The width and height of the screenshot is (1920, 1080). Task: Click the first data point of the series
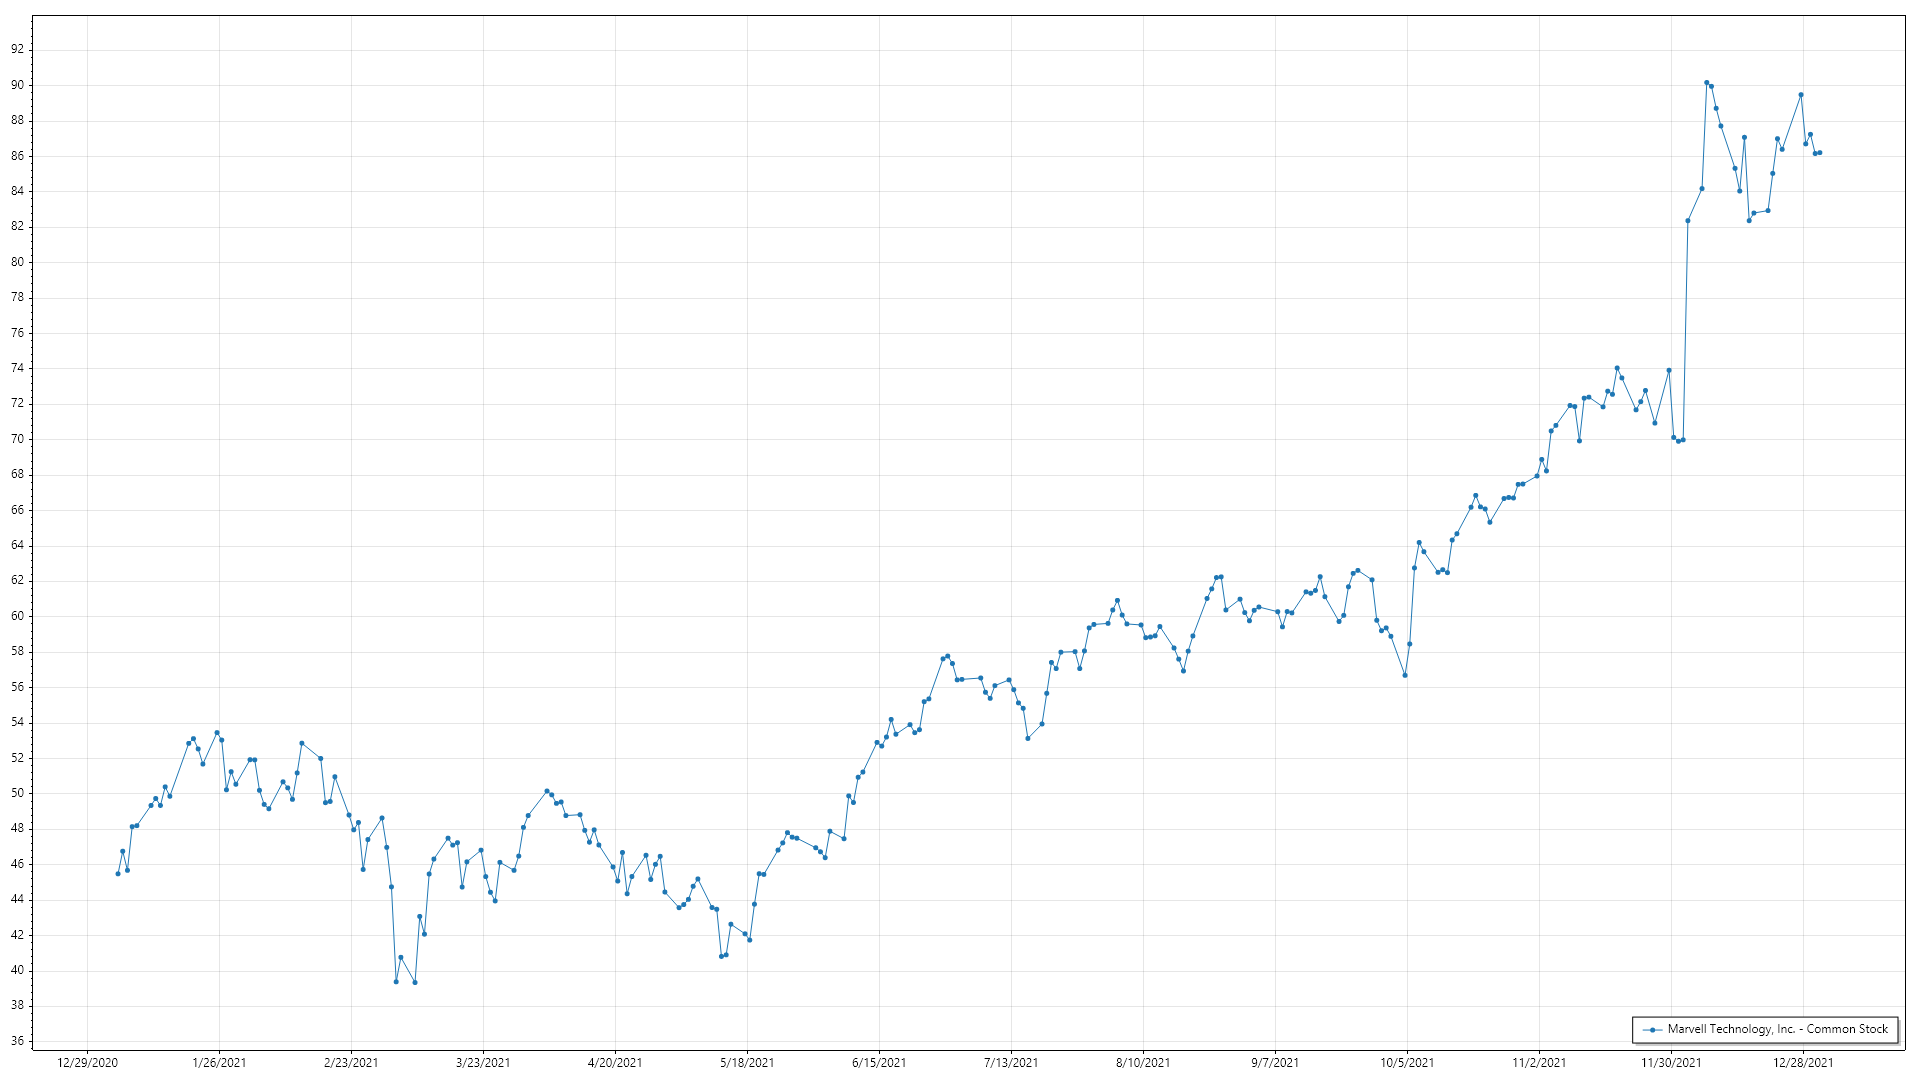coord(118,873)
